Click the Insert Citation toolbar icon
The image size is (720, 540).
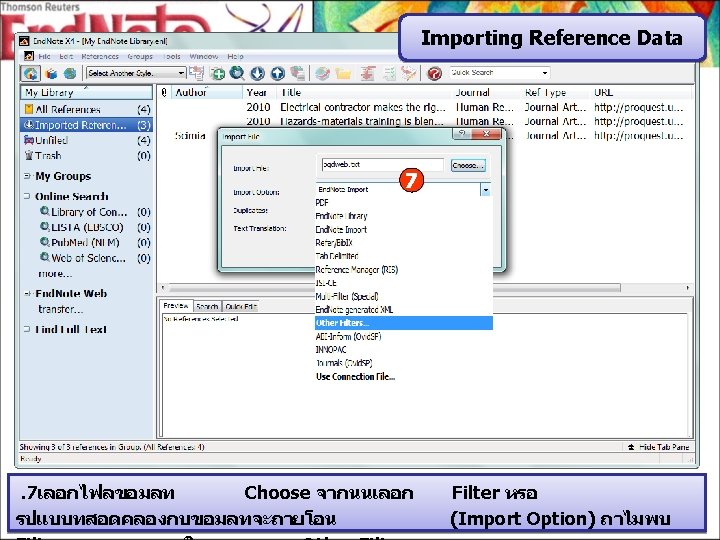point(367,73)
